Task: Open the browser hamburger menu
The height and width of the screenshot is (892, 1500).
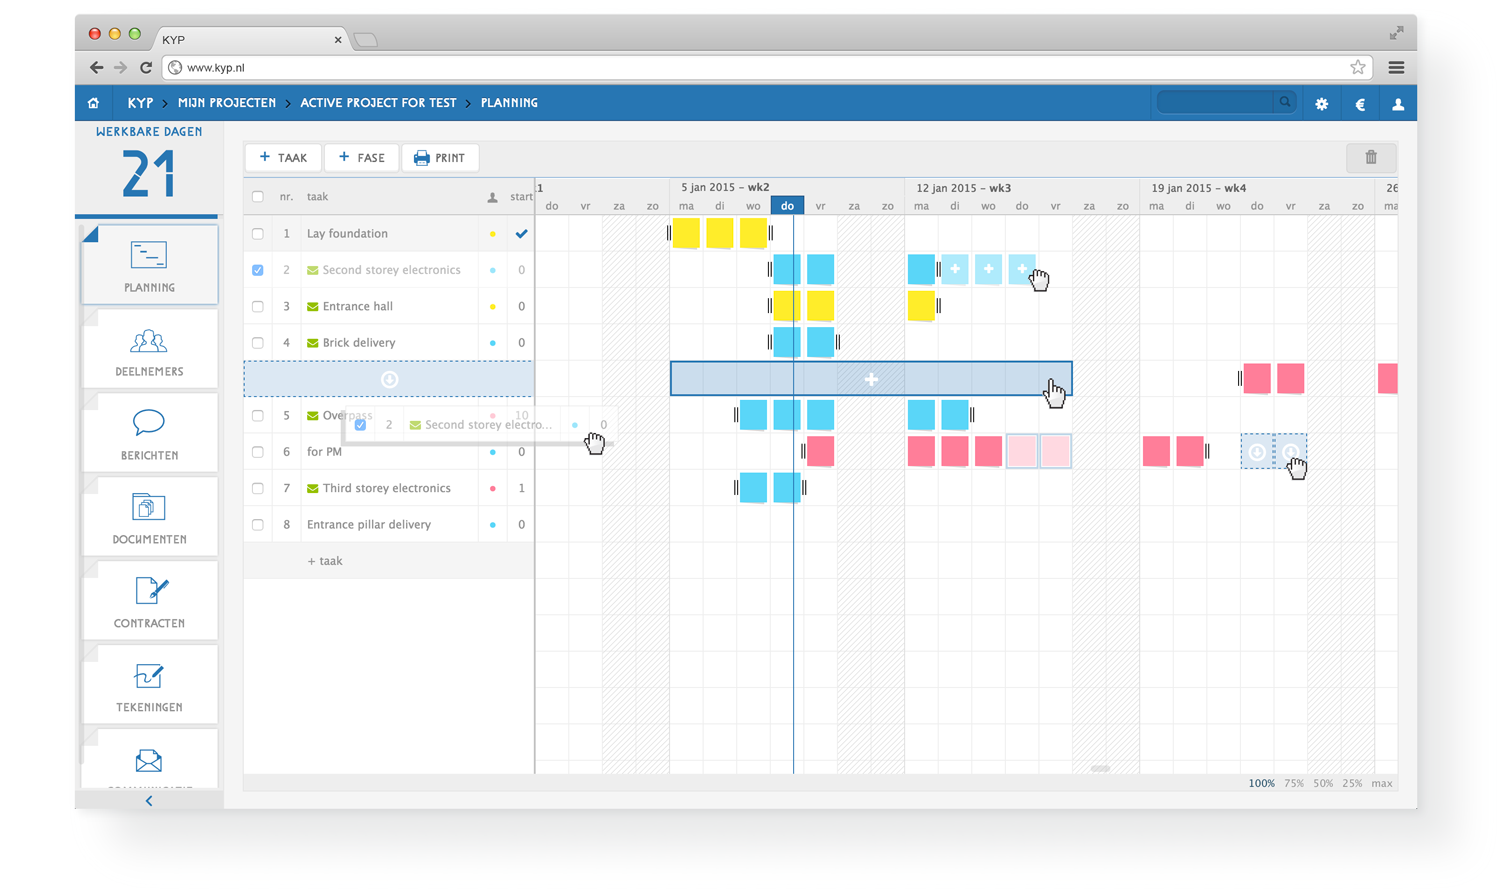Action: pos(1396,68)
